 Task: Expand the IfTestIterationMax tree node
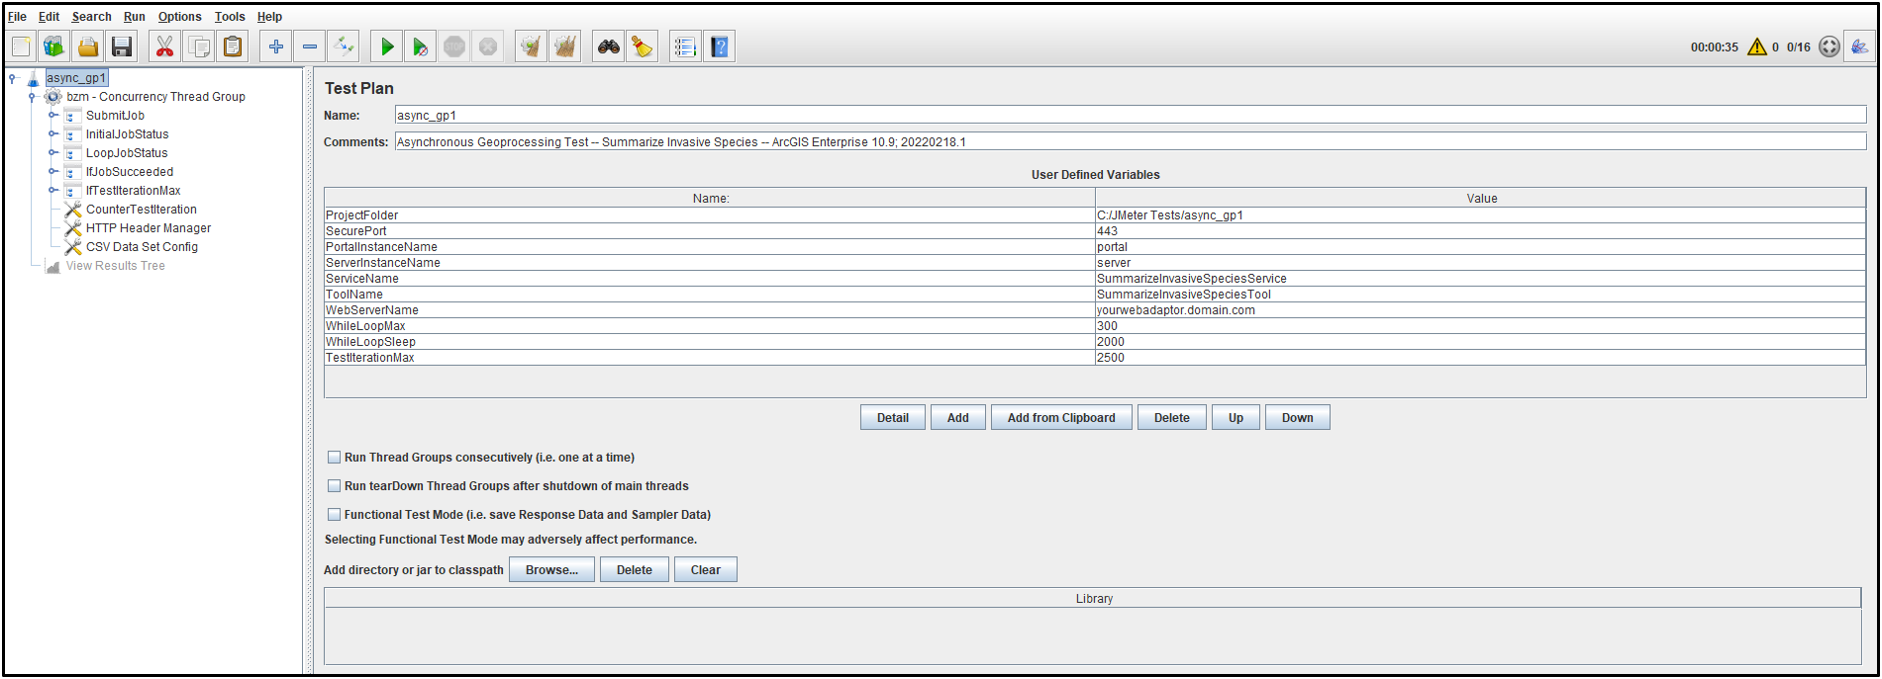(53, 191)
